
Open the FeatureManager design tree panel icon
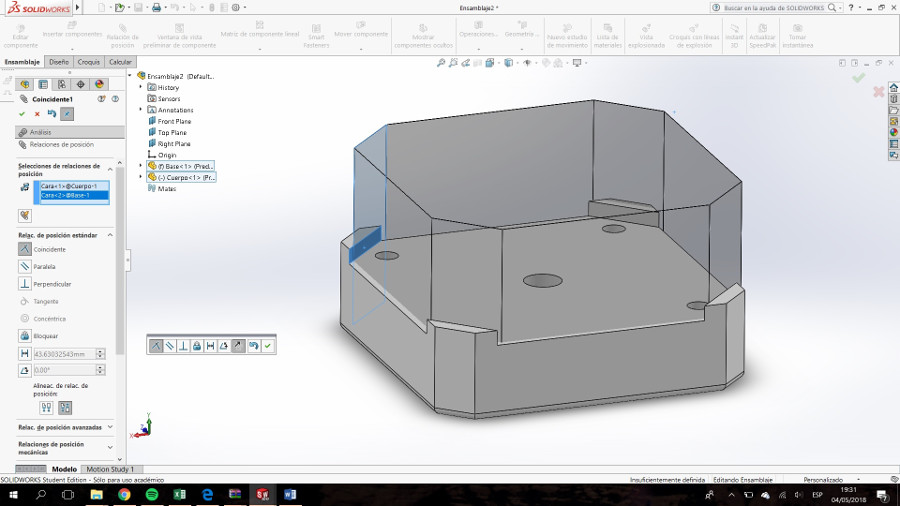[25, 84]
